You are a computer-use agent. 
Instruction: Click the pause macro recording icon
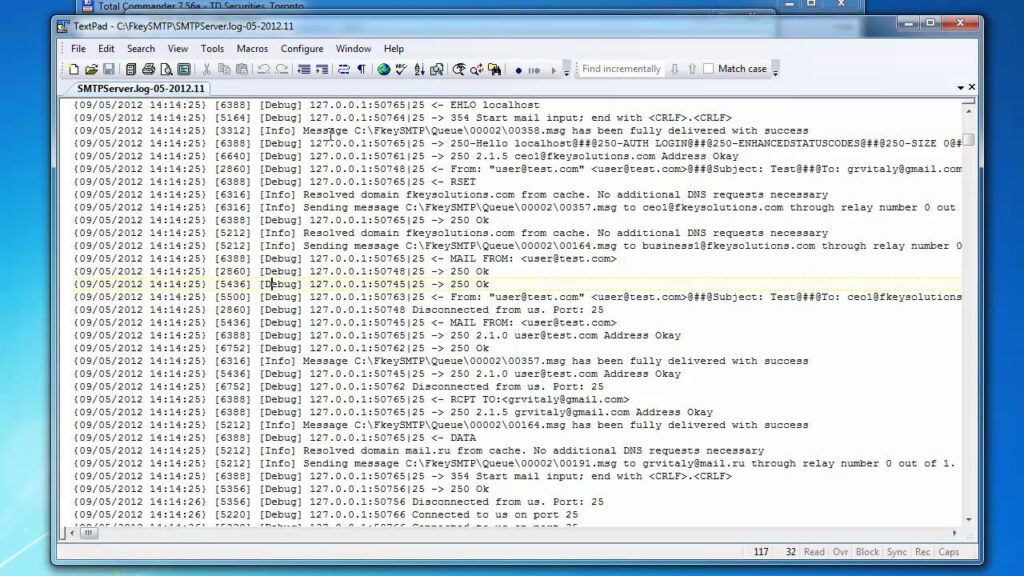tap(534, 70)
